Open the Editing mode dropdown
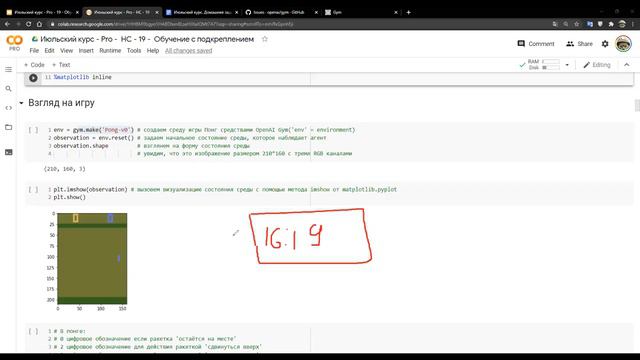640x360 pixels. coord(597,65)
